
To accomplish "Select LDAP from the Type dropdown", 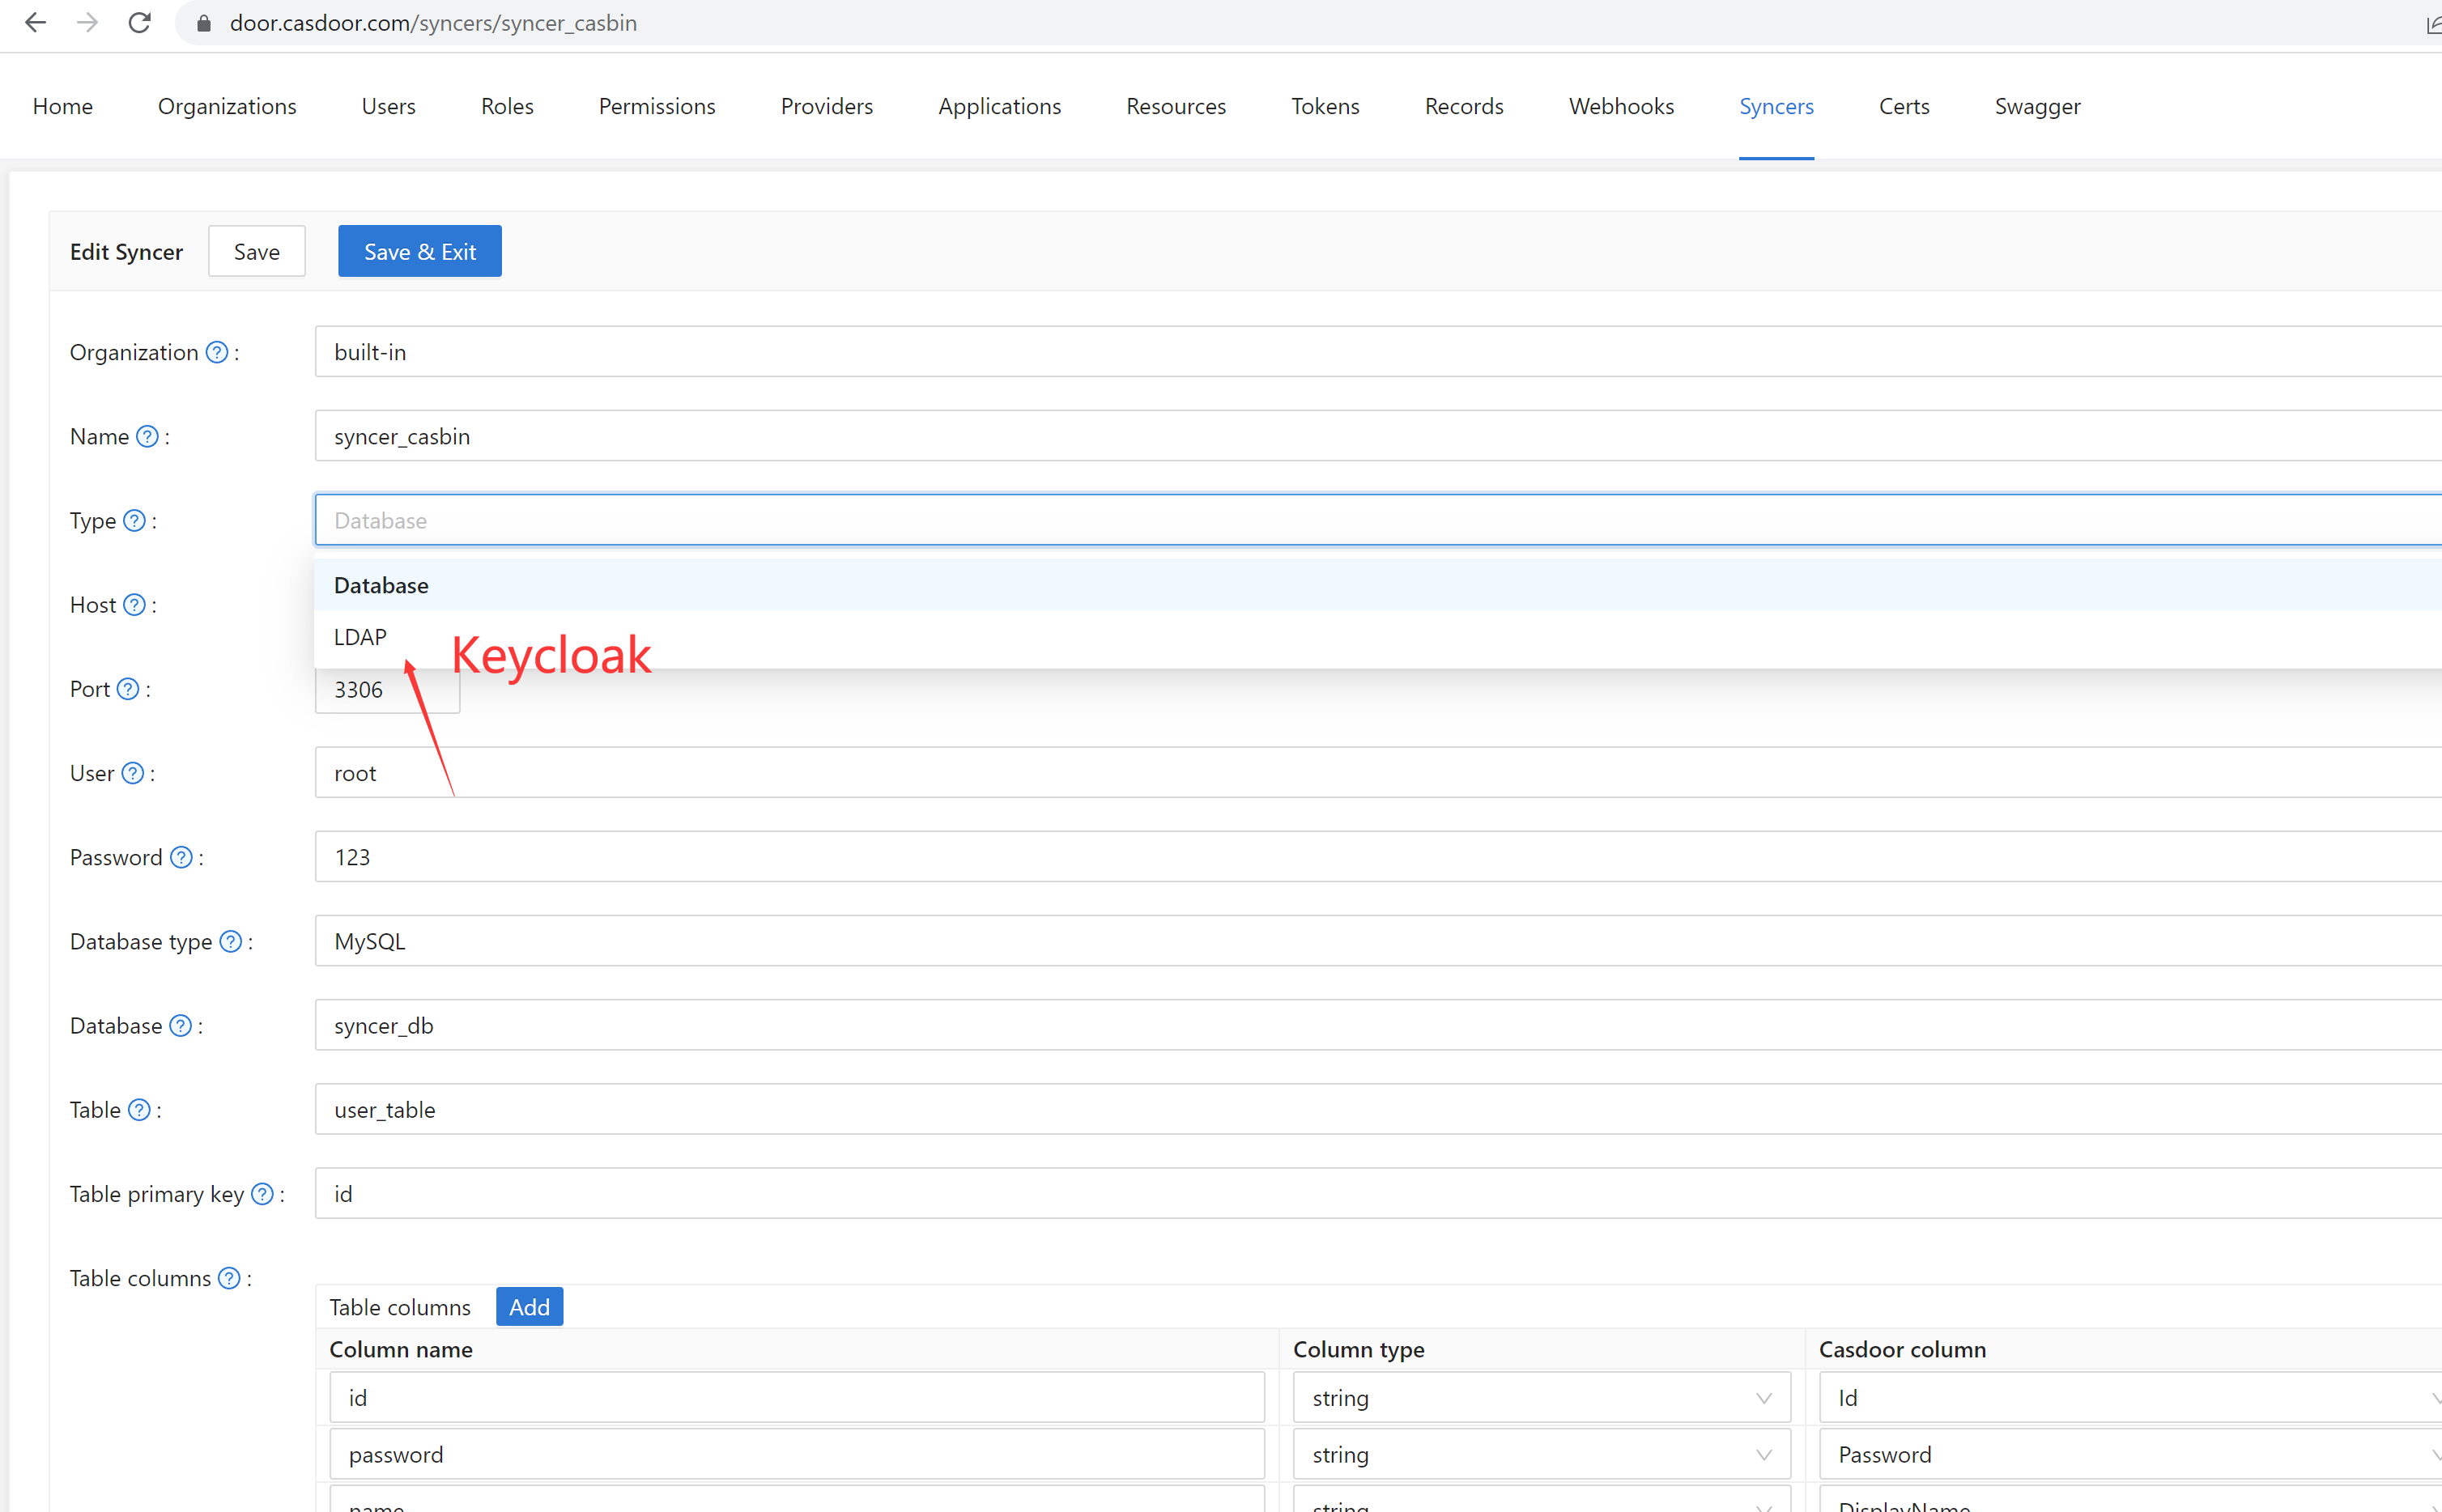I will 360,637.
